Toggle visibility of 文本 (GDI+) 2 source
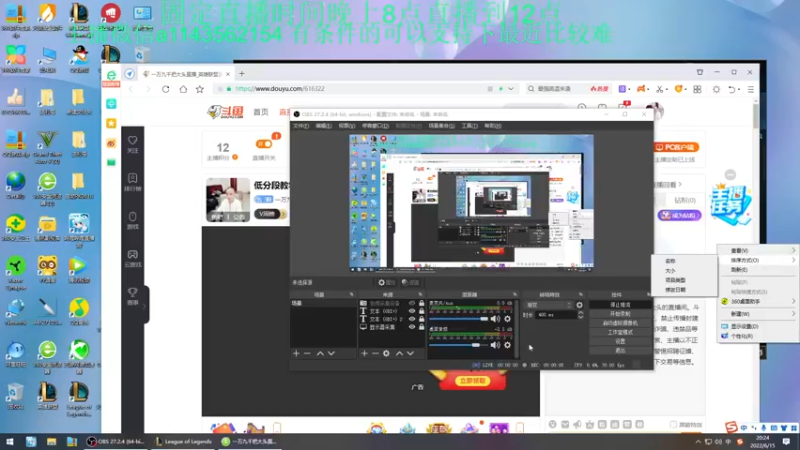The image size is (800, 450). [x=412, y=319]
